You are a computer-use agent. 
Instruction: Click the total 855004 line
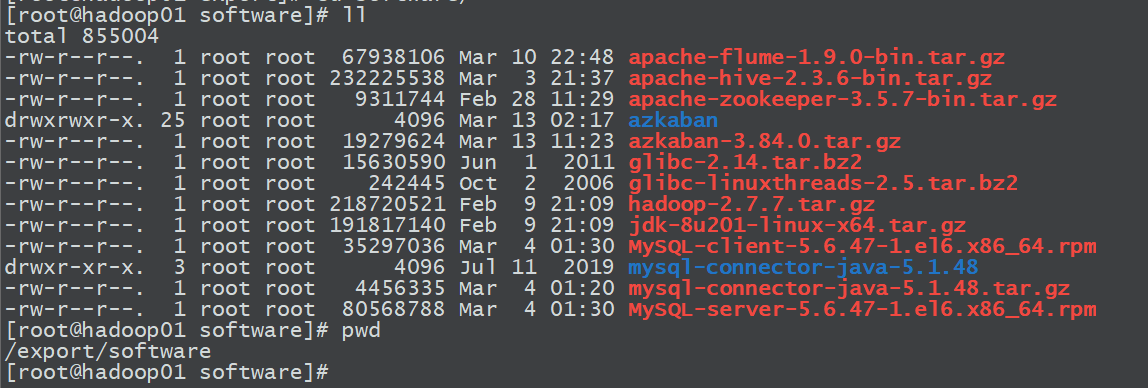[82, 36]
